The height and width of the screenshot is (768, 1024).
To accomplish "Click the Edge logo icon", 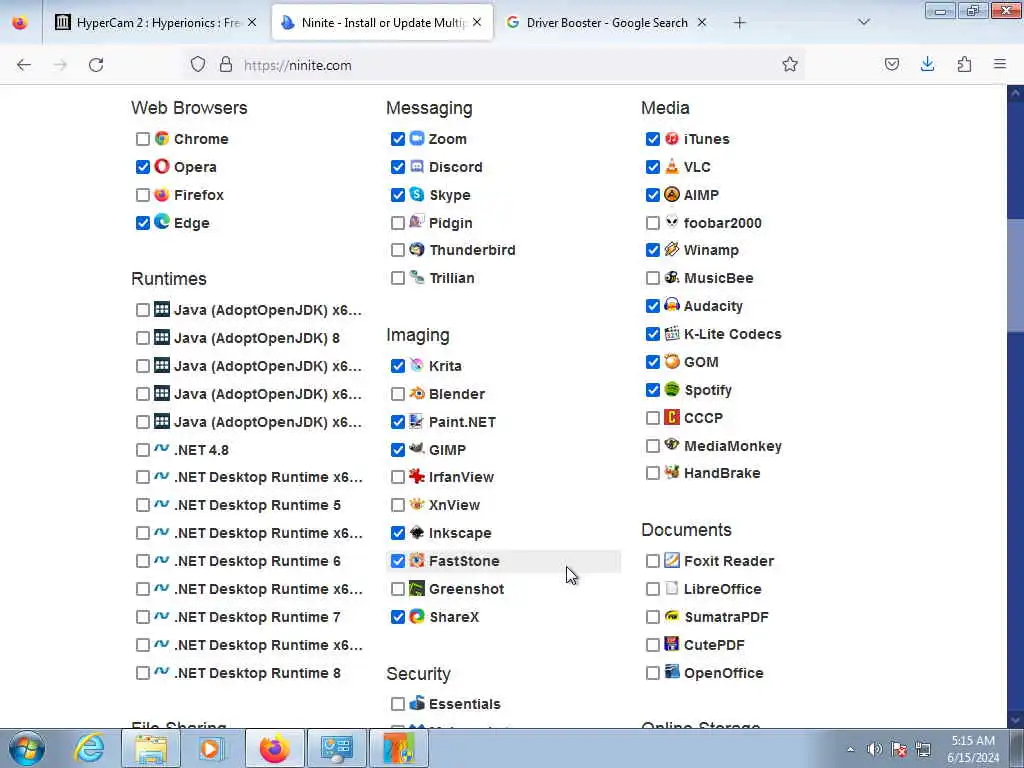I will tap(161, 222).
